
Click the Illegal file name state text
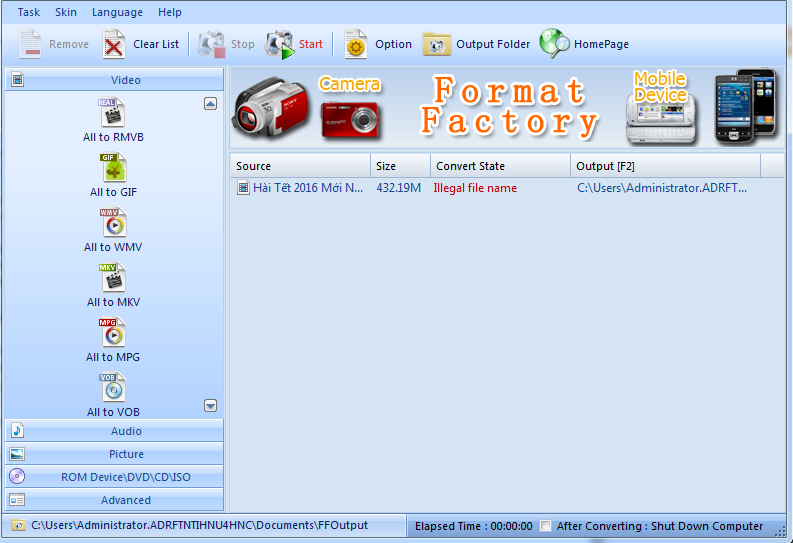(475, 188)
